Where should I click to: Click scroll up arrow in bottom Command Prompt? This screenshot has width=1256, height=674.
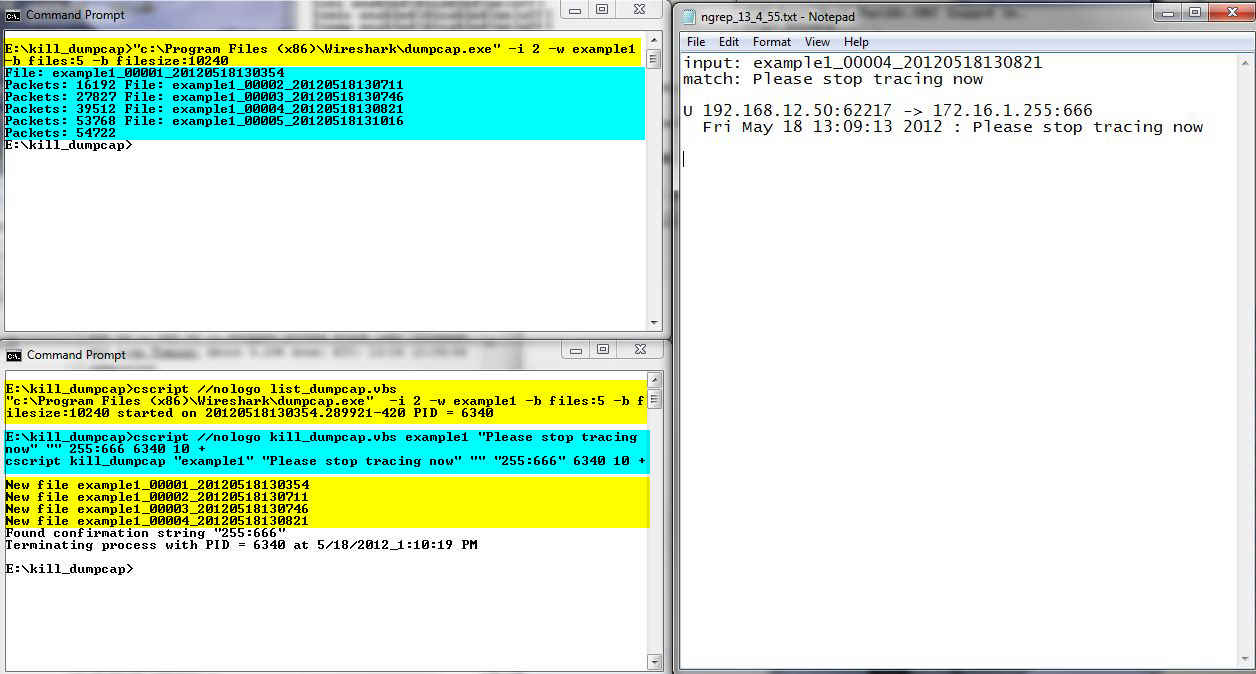(x=654, y=380)
